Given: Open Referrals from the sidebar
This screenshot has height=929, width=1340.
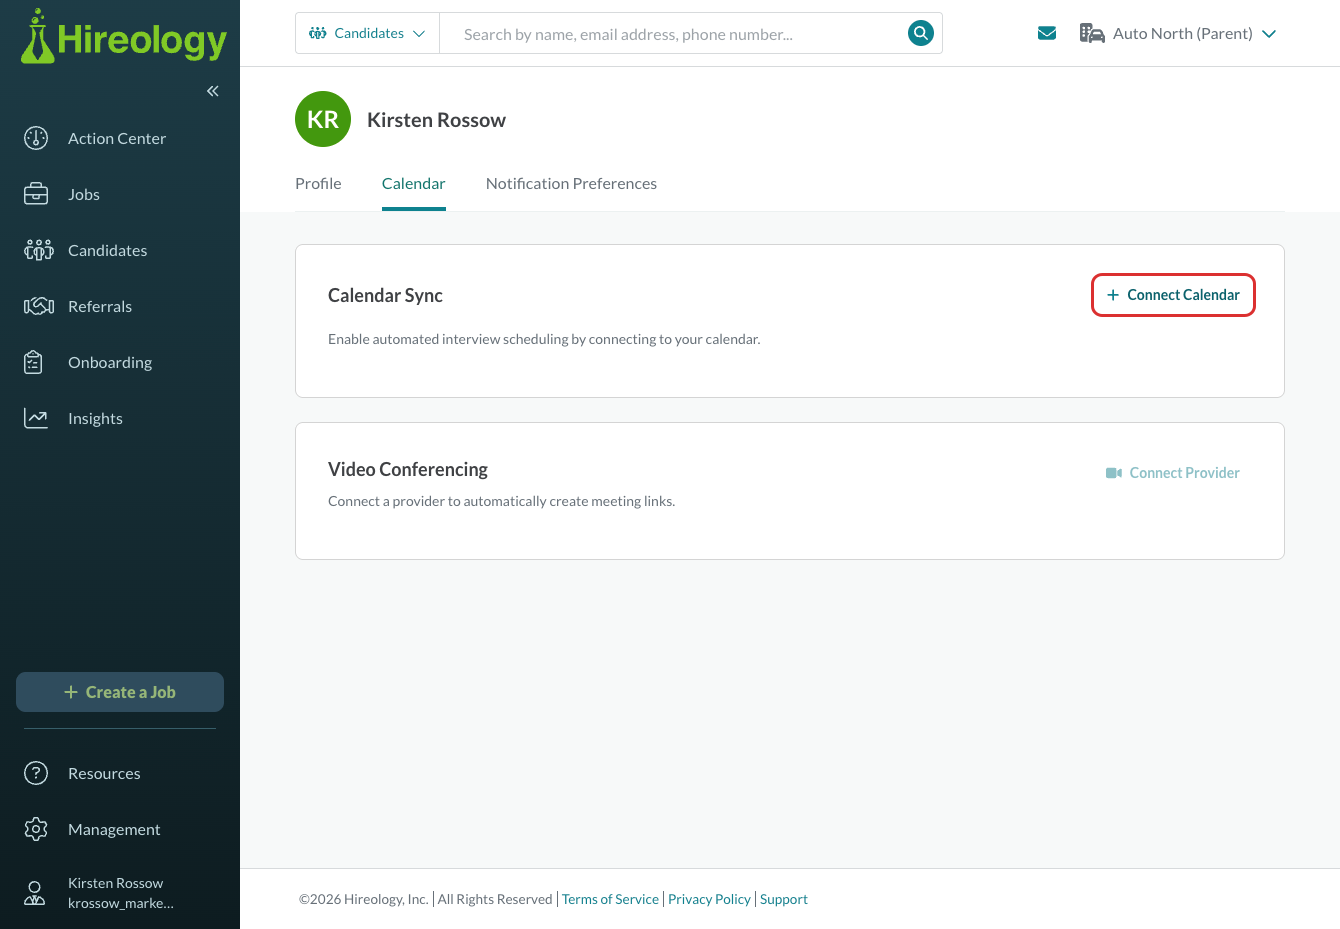Looking at the screenshot, I should [100, 306].
